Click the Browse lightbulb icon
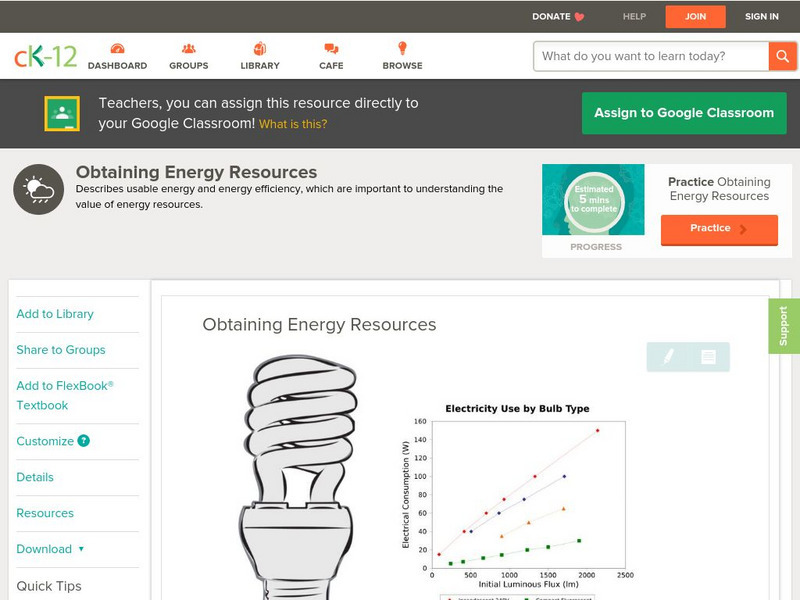Viewport: 800px width, 600px height. (402, 47)
